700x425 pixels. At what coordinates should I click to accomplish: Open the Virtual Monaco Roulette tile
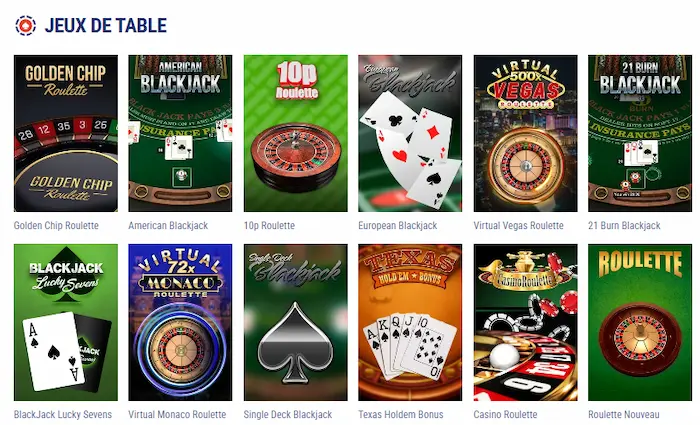[180, 322]
